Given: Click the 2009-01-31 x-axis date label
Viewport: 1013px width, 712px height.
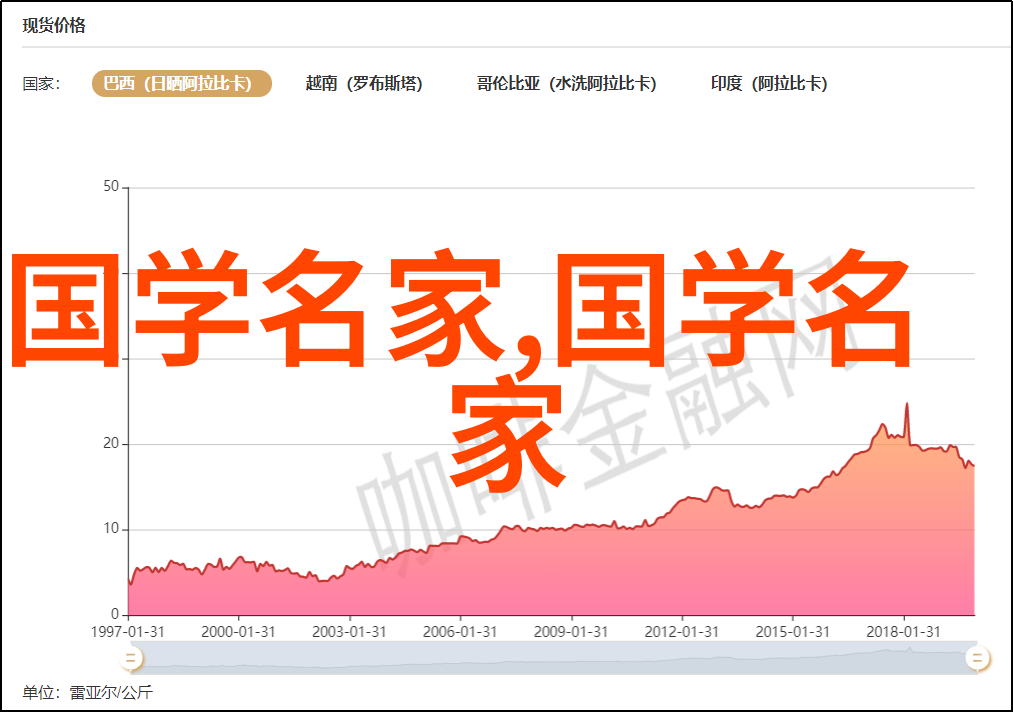Looking at the screenshot, I should (x=571, y=631).
